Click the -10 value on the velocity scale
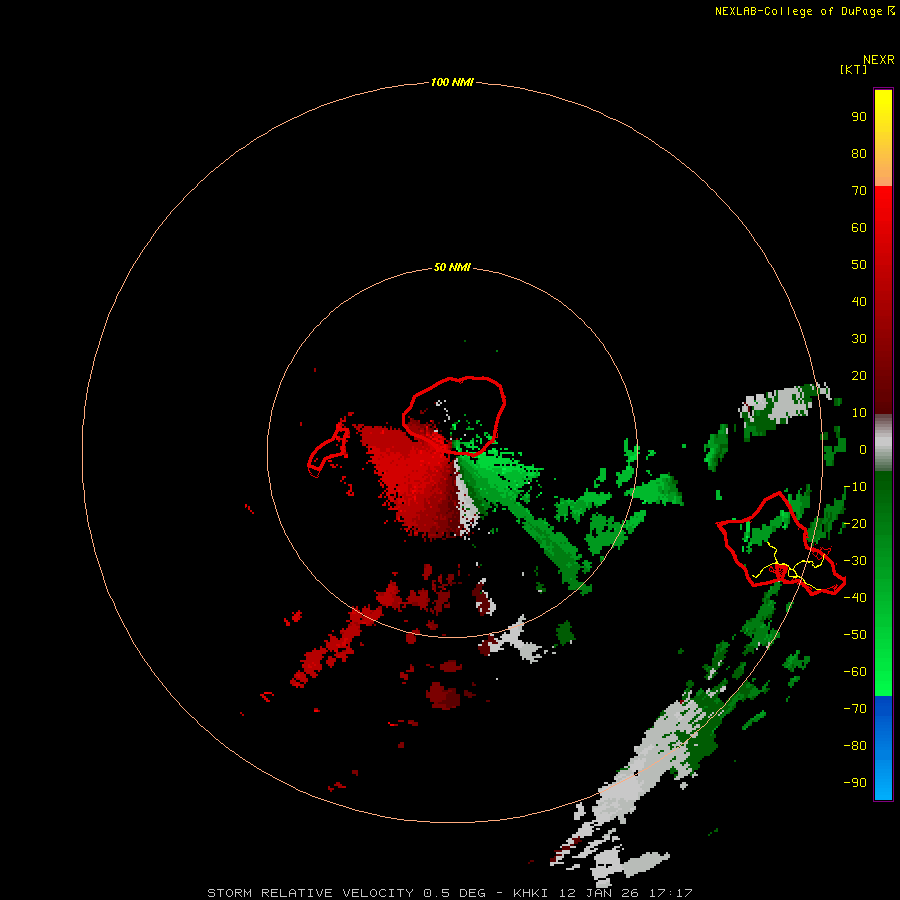Viewport: 900px width, 900px height. pyautogui.click(x=855, y=487)
